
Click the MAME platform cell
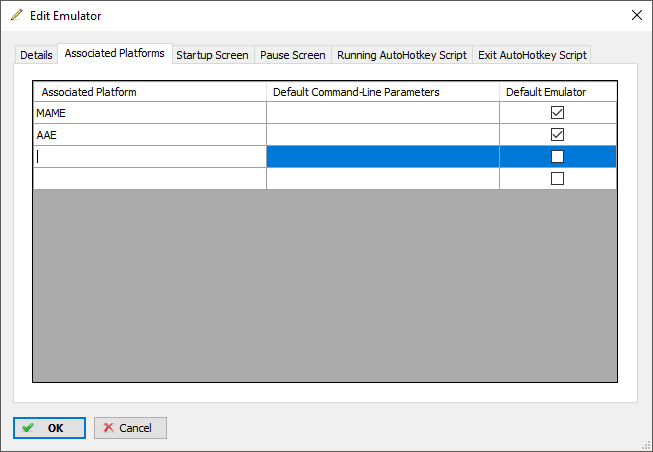pyautogui.click(x=150, y=113)
